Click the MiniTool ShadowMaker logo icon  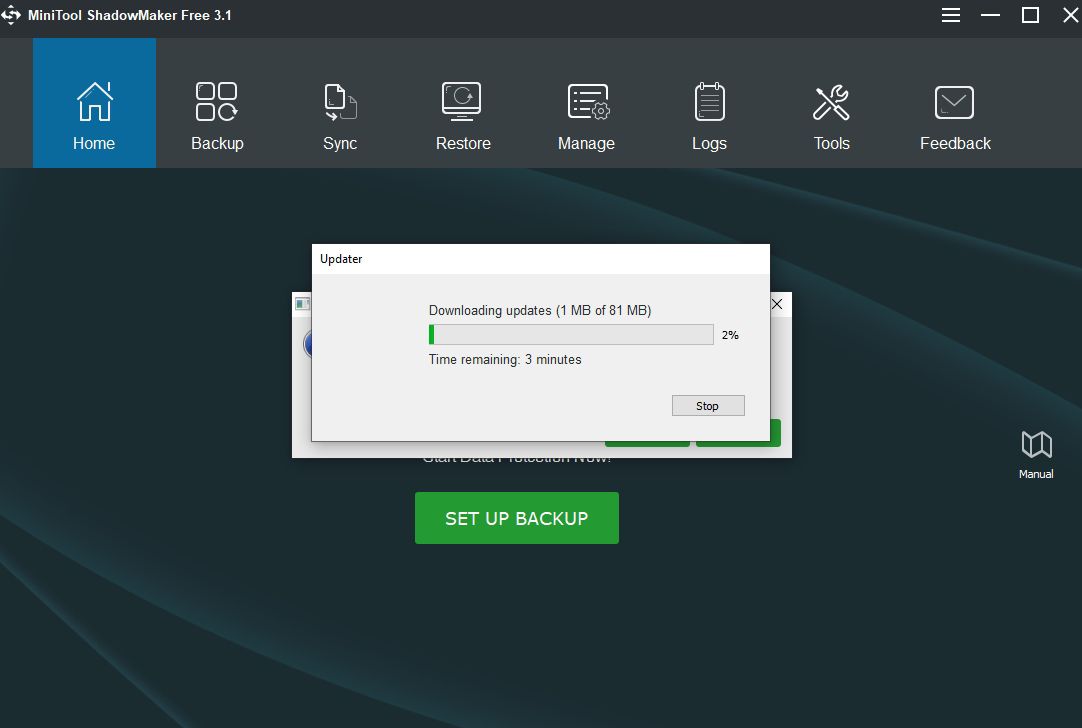(x=11, y=15)
